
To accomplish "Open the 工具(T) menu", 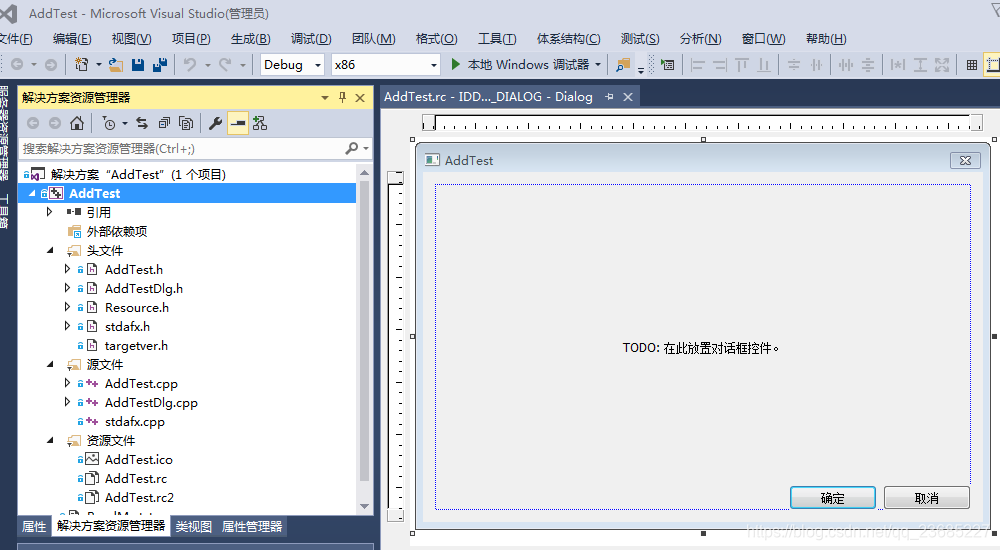I will [497, 39].
